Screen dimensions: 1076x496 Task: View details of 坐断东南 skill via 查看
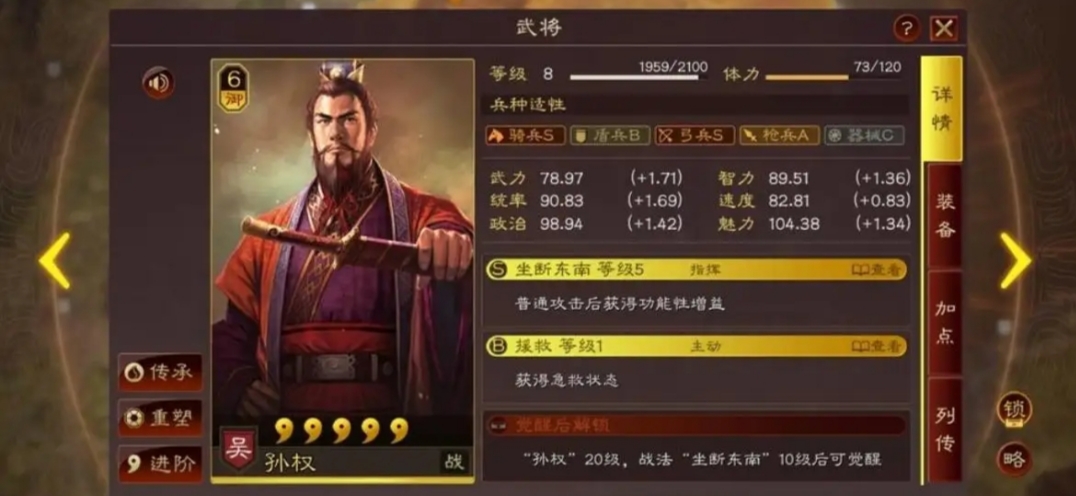pos(876,270)
